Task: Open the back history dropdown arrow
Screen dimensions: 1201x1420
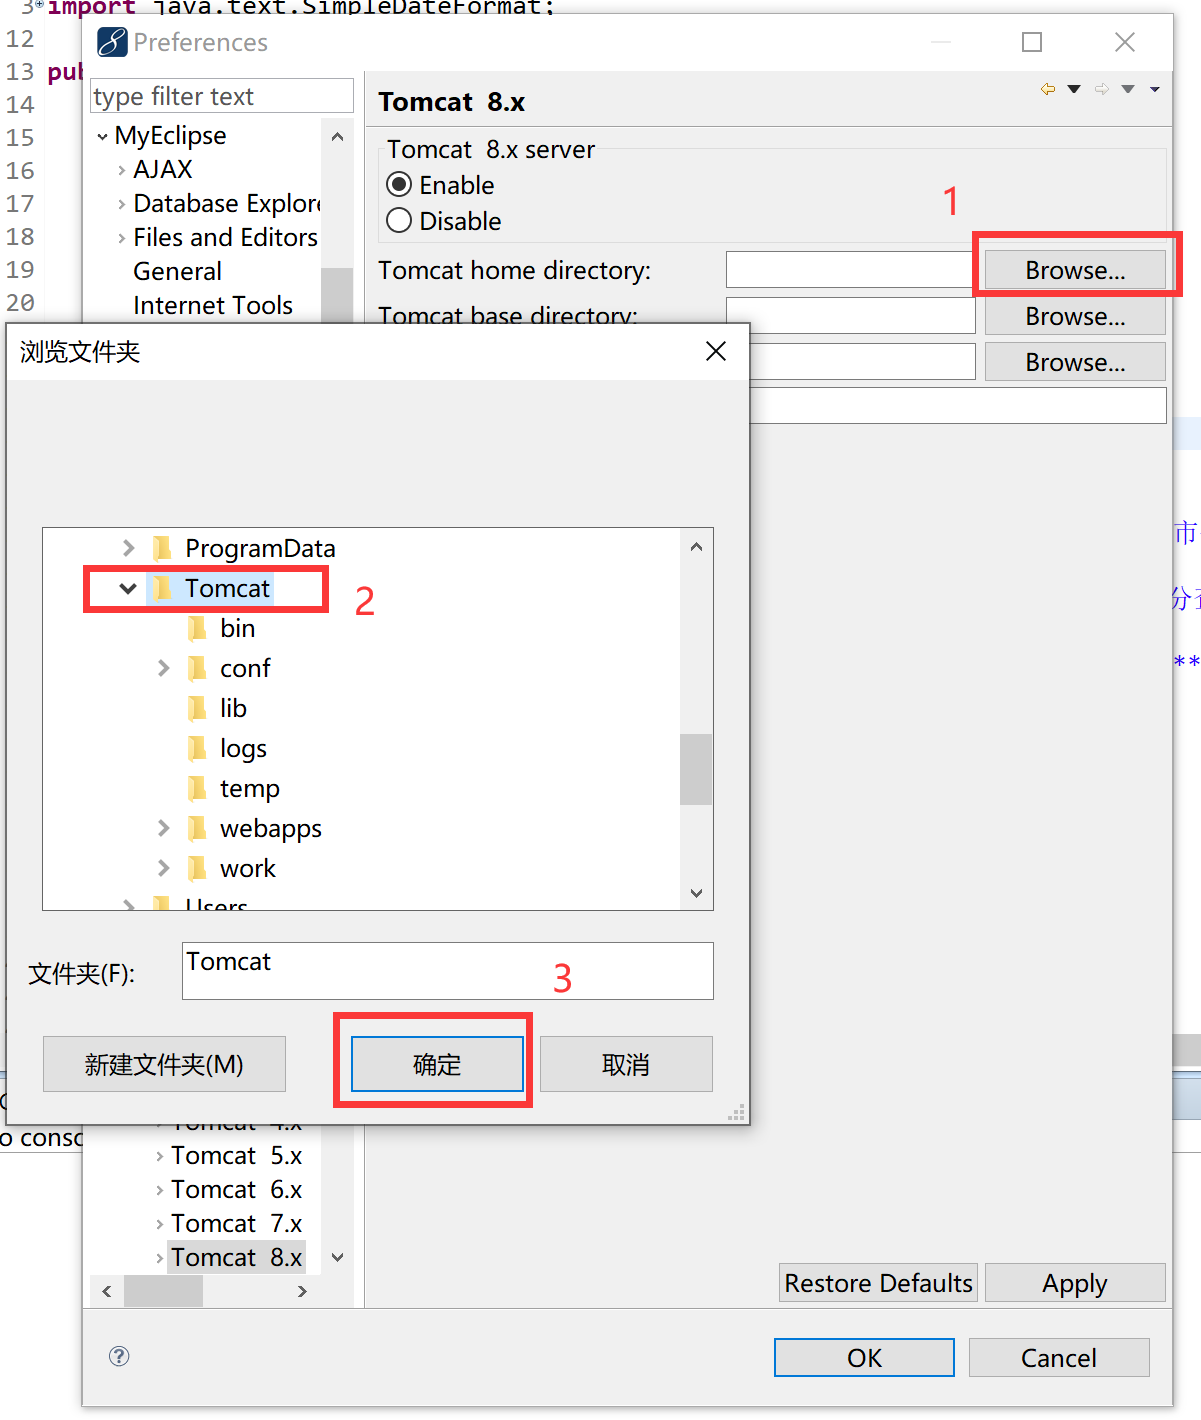Action: pos(1074,89)
